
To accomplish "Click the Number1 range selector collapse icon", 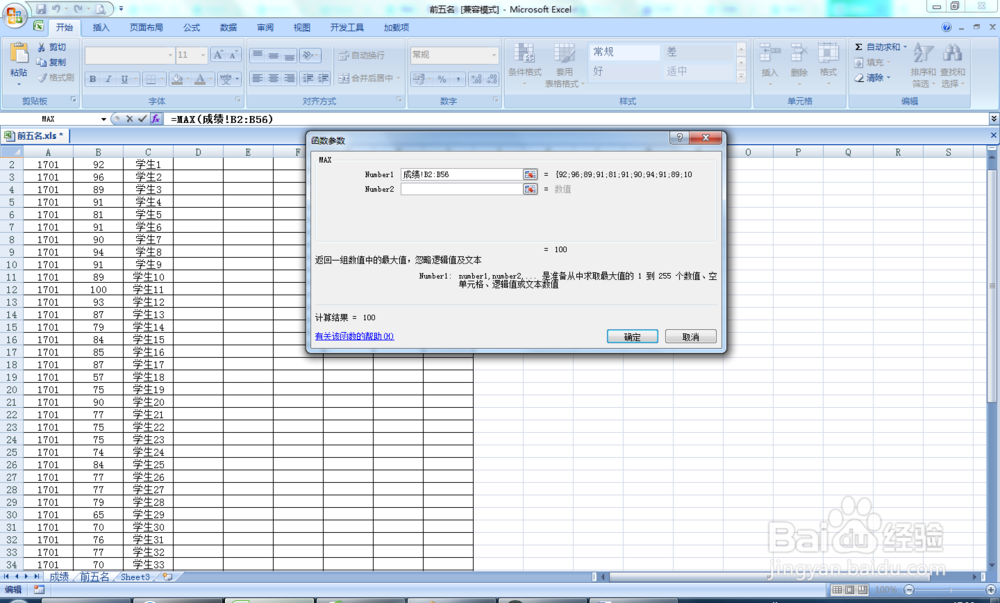I will (x=530, y=175).
